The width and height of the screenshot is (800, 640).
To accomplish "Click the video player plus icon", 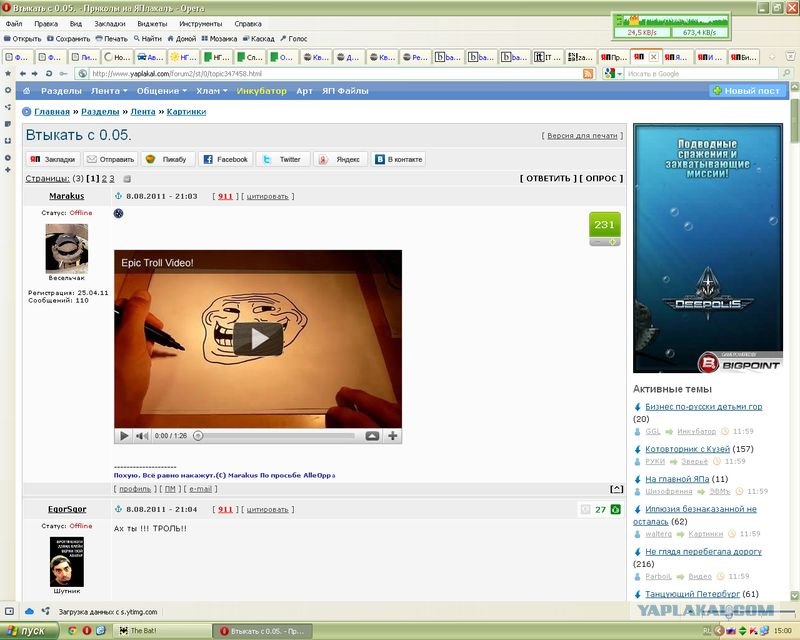I will pos(392,436).
